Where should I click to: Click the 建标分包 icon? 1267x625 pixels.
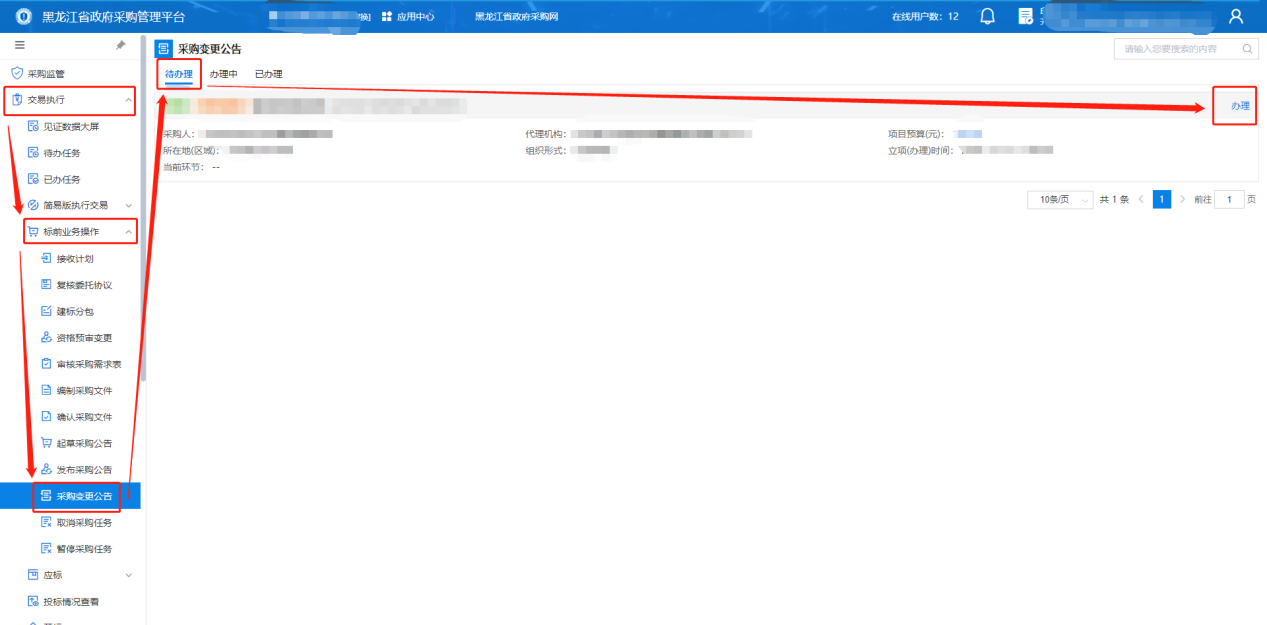[x=46, y=312]
